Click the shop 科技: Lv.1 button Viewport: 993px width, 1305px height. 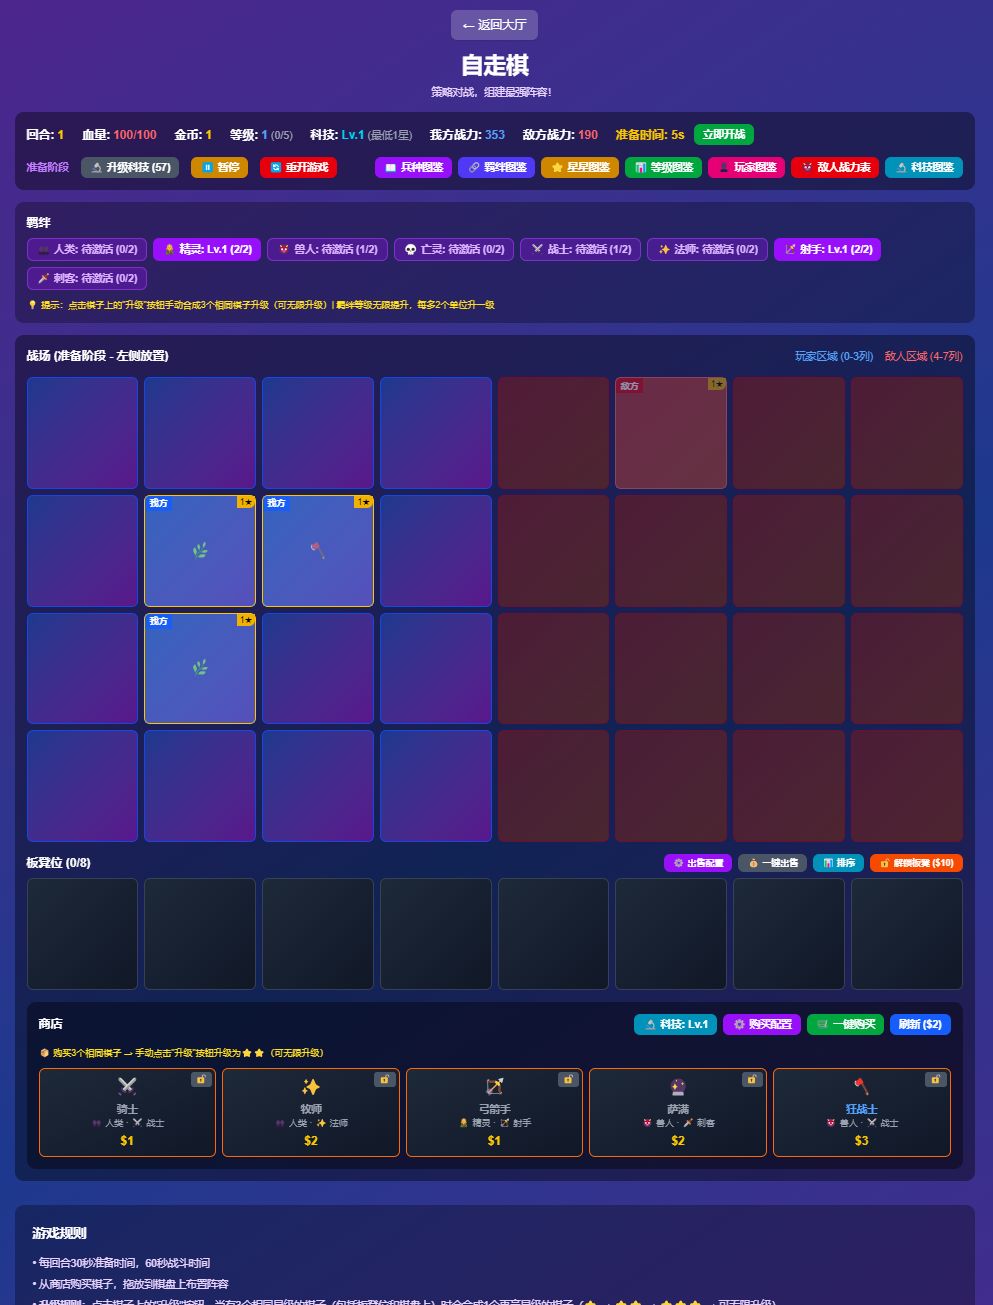675,1024
